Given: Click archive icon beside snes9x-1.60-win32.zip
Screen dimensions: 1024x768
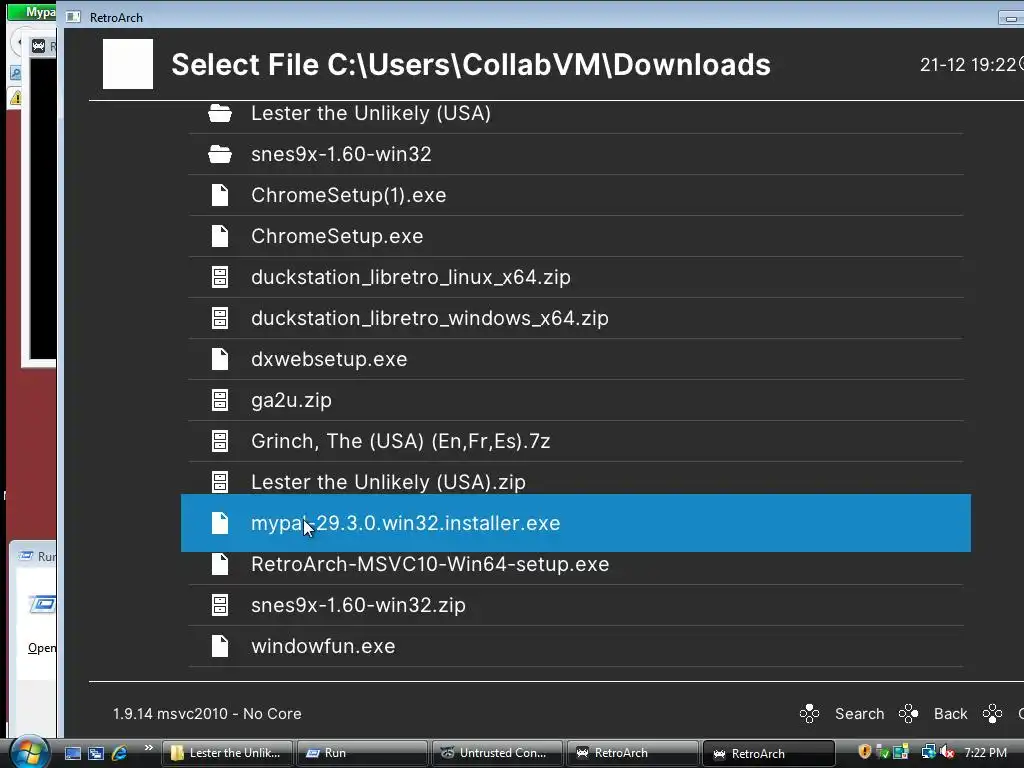Looking at the screenshot, I should point(220,605).
